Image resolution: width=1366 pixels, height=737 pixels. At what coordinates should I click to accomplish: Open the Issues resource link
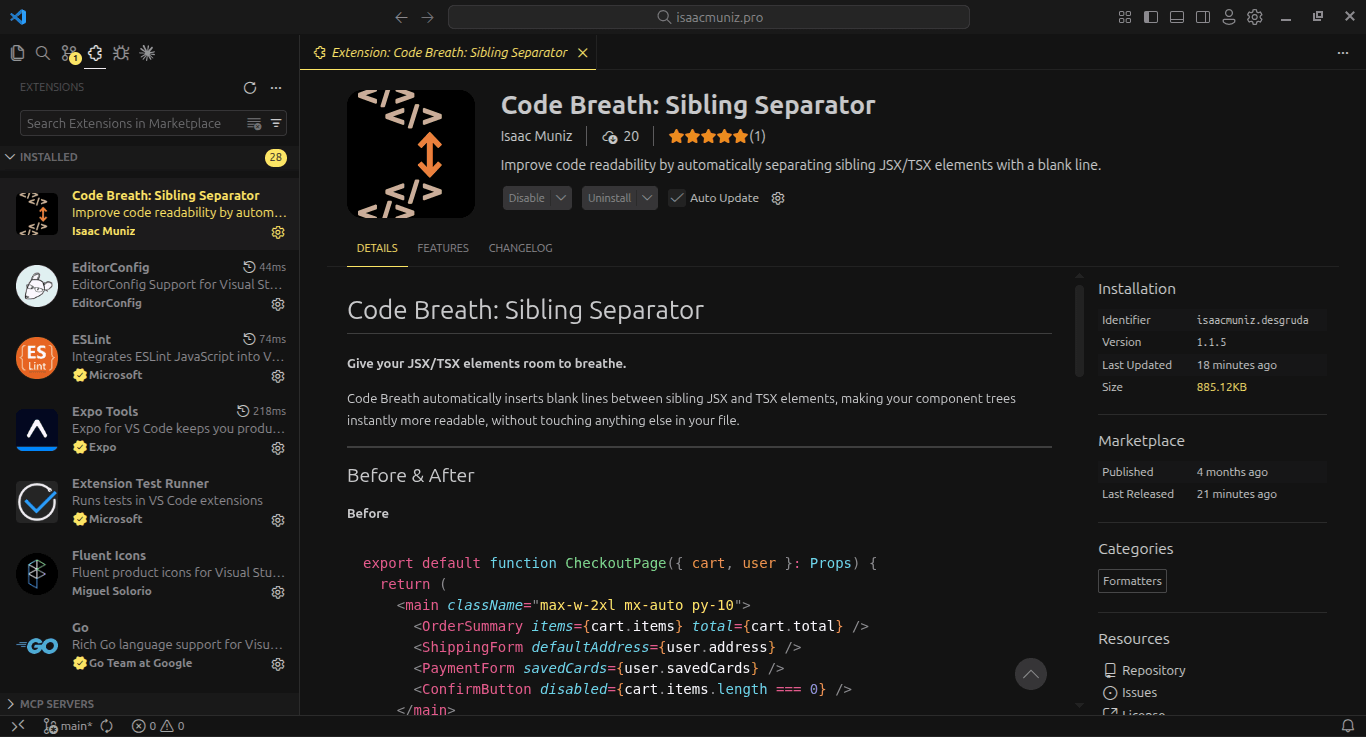click(1139, 692)
